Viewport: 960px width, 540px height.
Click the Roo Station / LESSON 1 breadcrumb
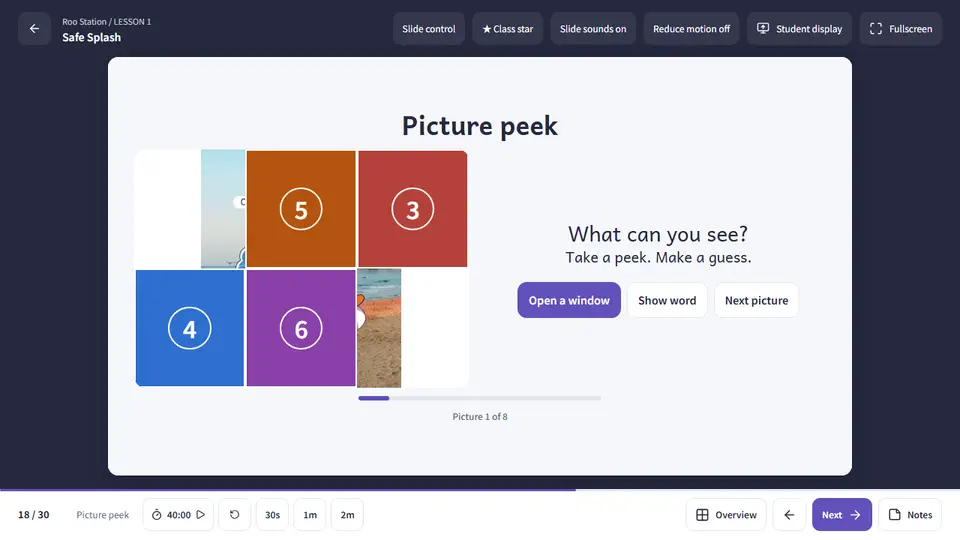click(x=107, y=21)
